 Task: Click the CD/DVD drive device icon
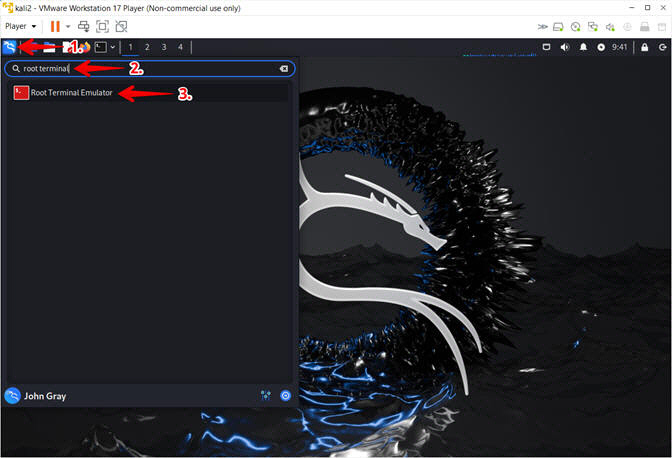tap(576, 27)
